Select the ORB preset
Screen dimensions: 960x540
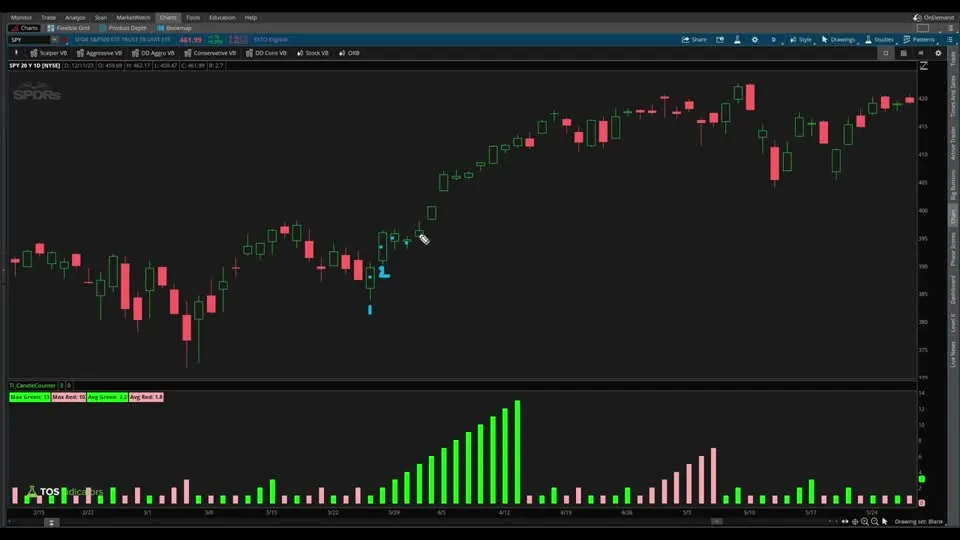(350, 53)
